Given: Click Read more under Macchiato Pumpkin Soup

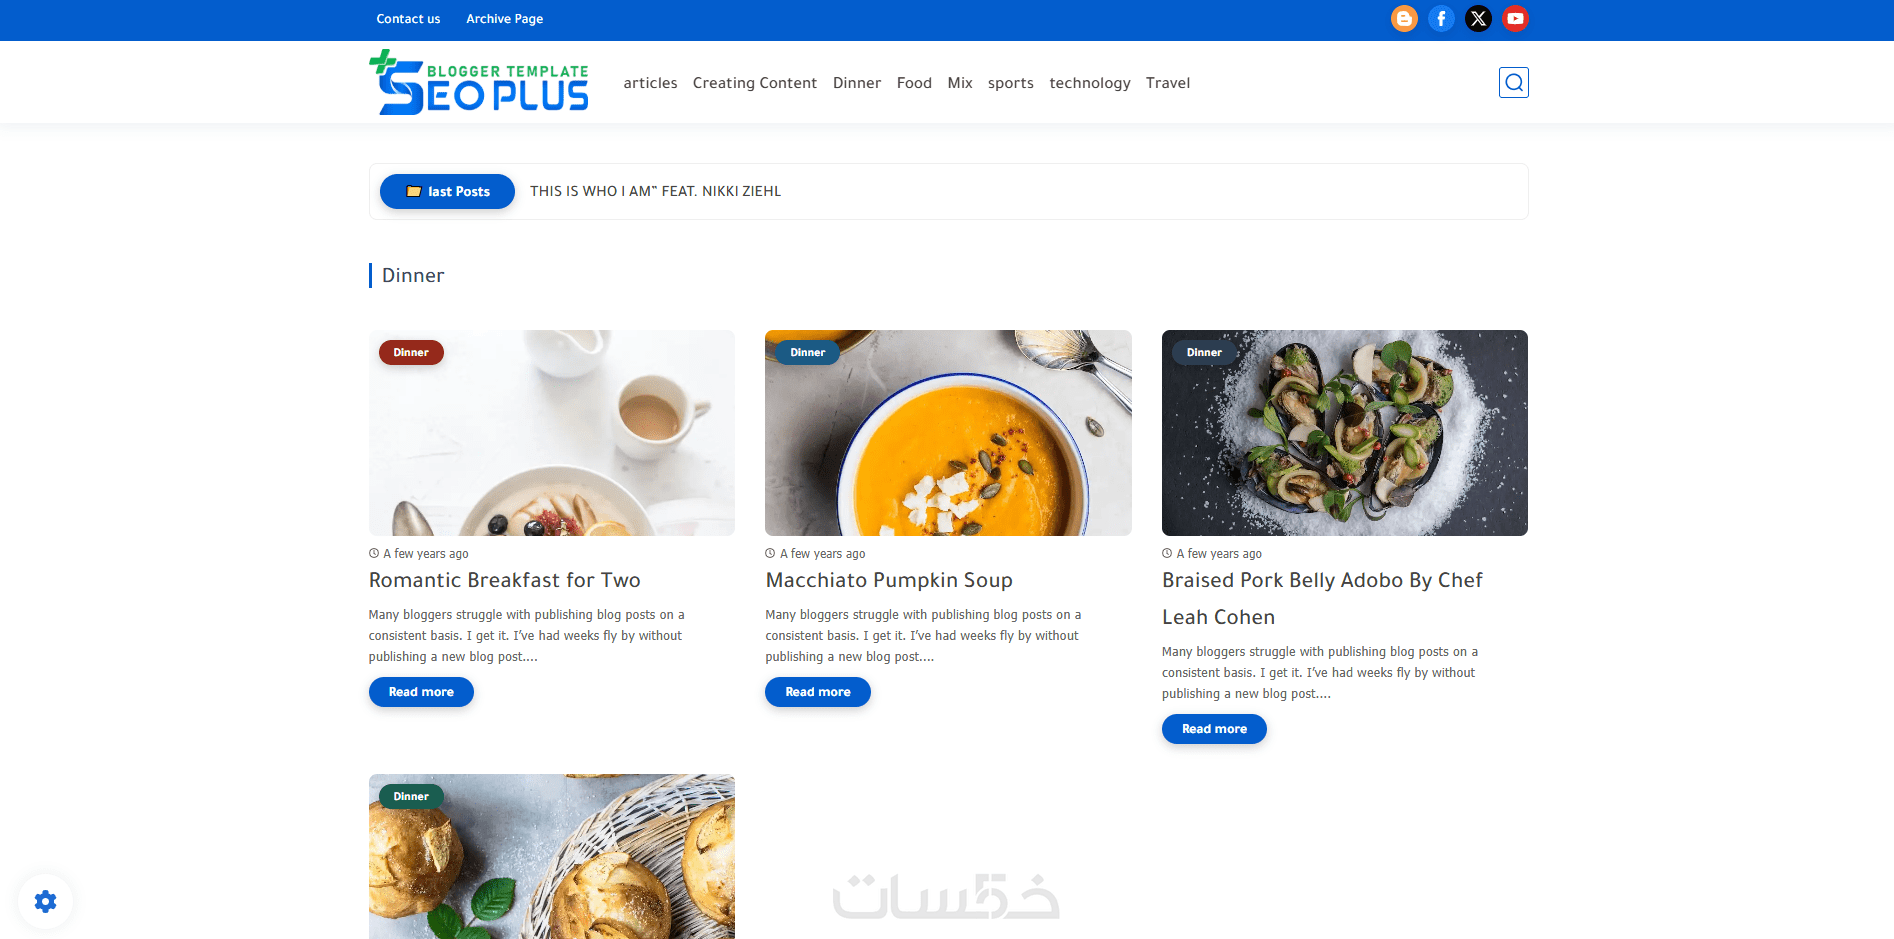Looking at the screenshot, I should coord(818,692).
